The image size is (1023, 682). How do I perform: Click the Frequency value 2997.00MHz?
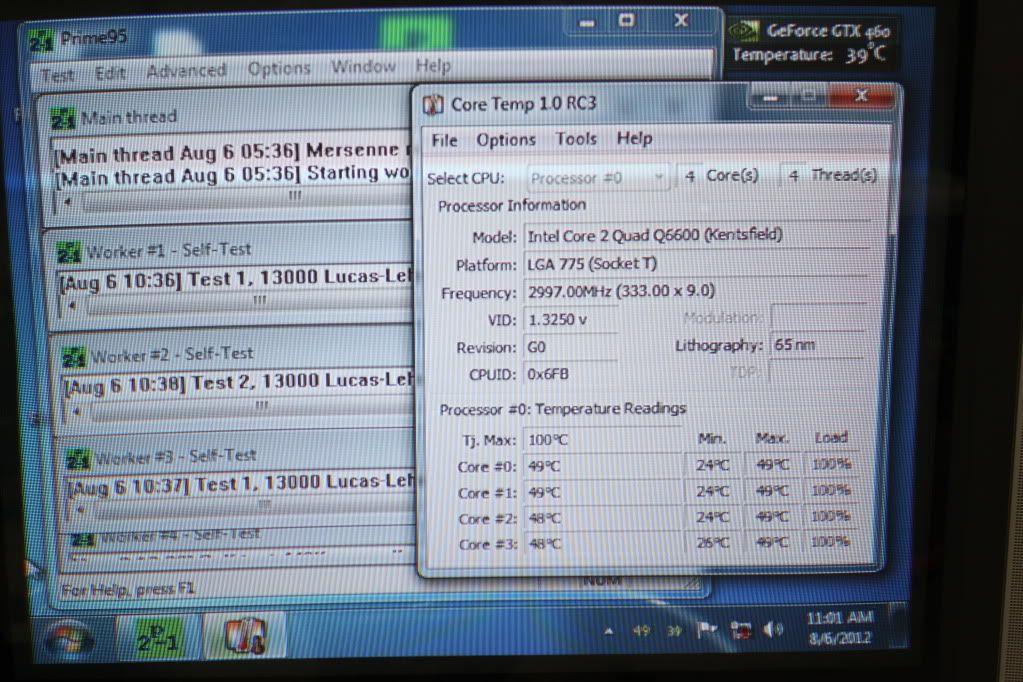coord(696,291)
